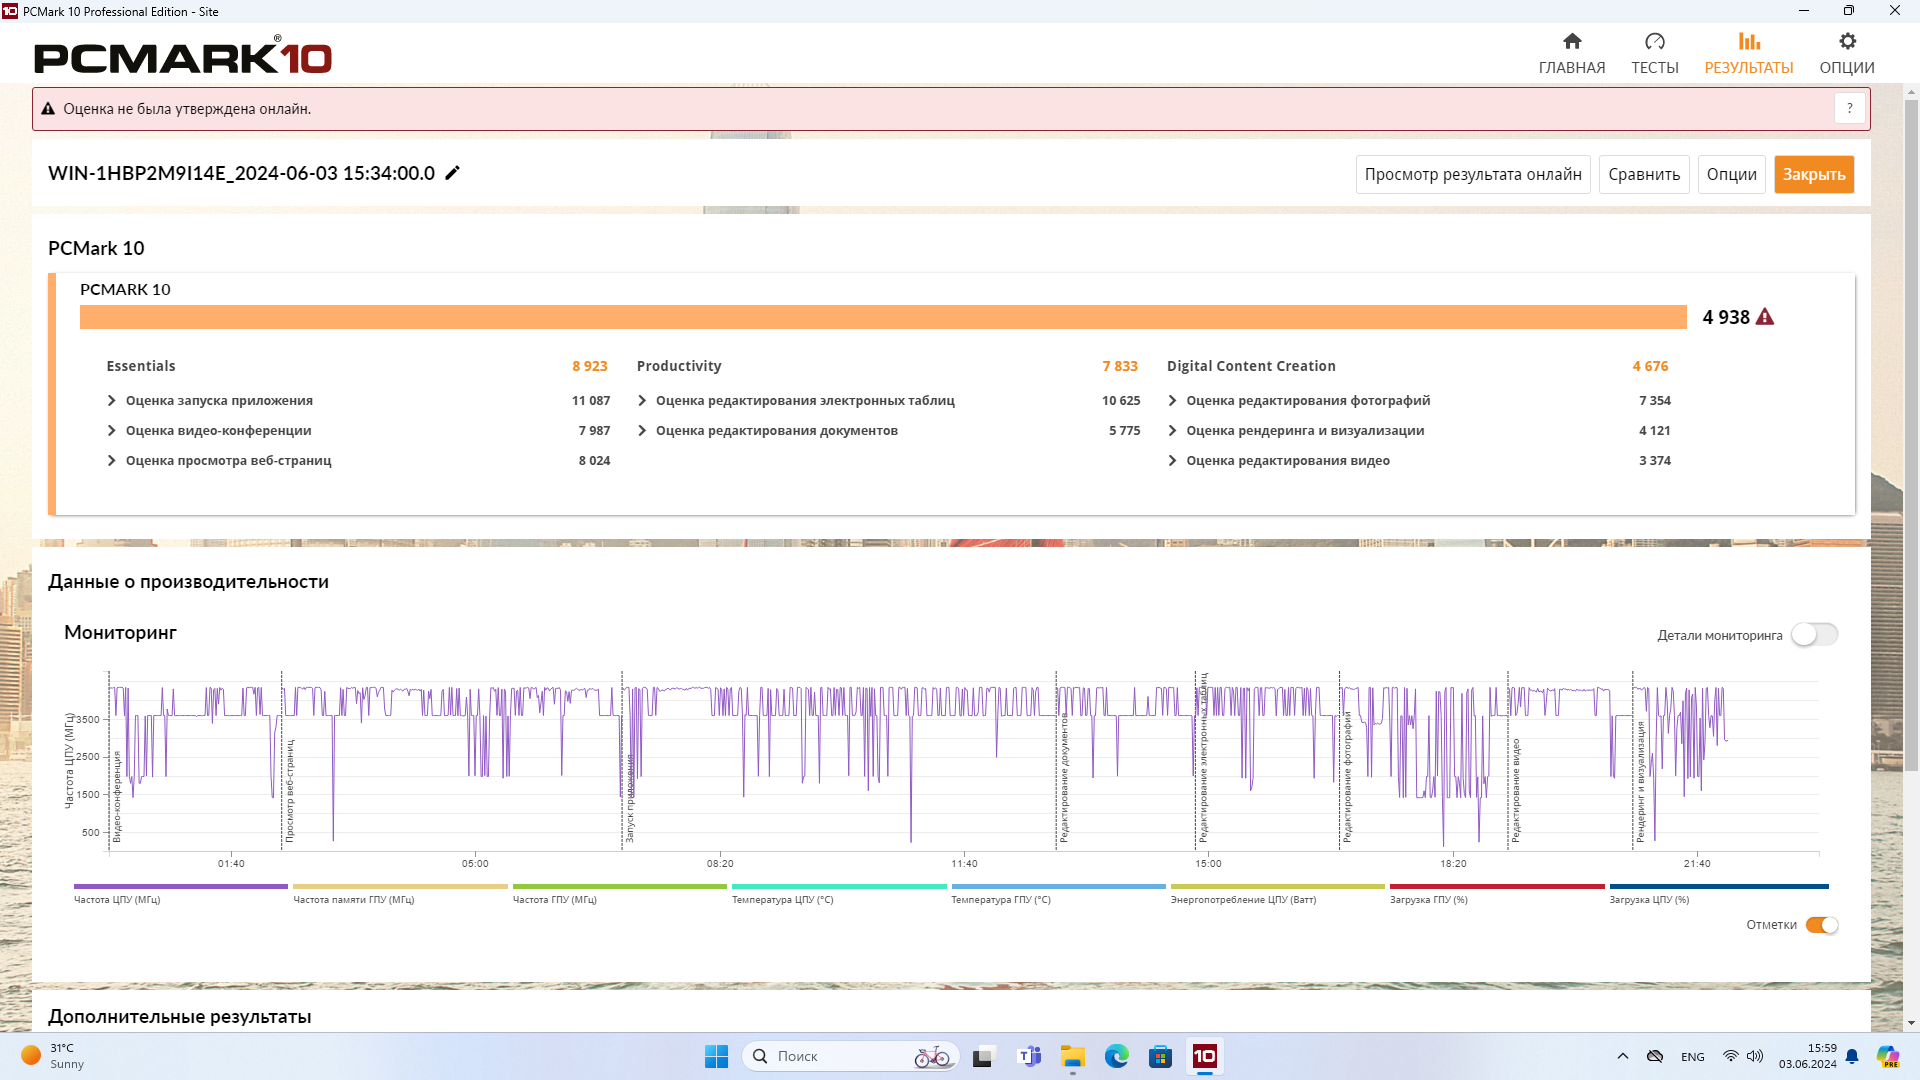Open the ОПЦИИ gear icon
The image size is (1920, 1080).
1846,42
